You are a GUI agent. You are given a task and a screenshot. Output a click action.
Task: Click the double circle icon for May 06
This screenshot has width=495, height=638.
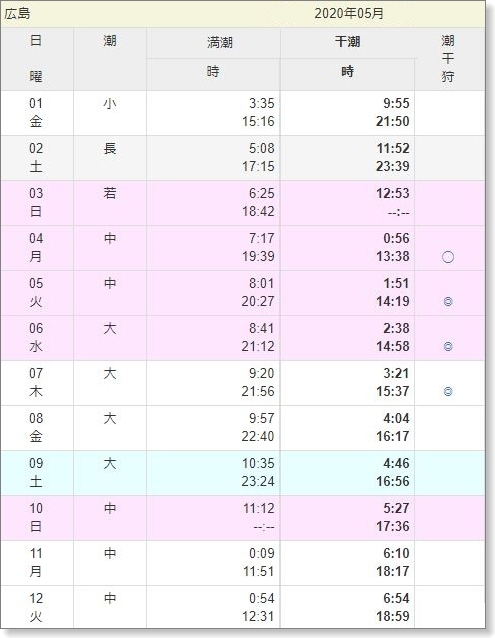tap(447, 347)
